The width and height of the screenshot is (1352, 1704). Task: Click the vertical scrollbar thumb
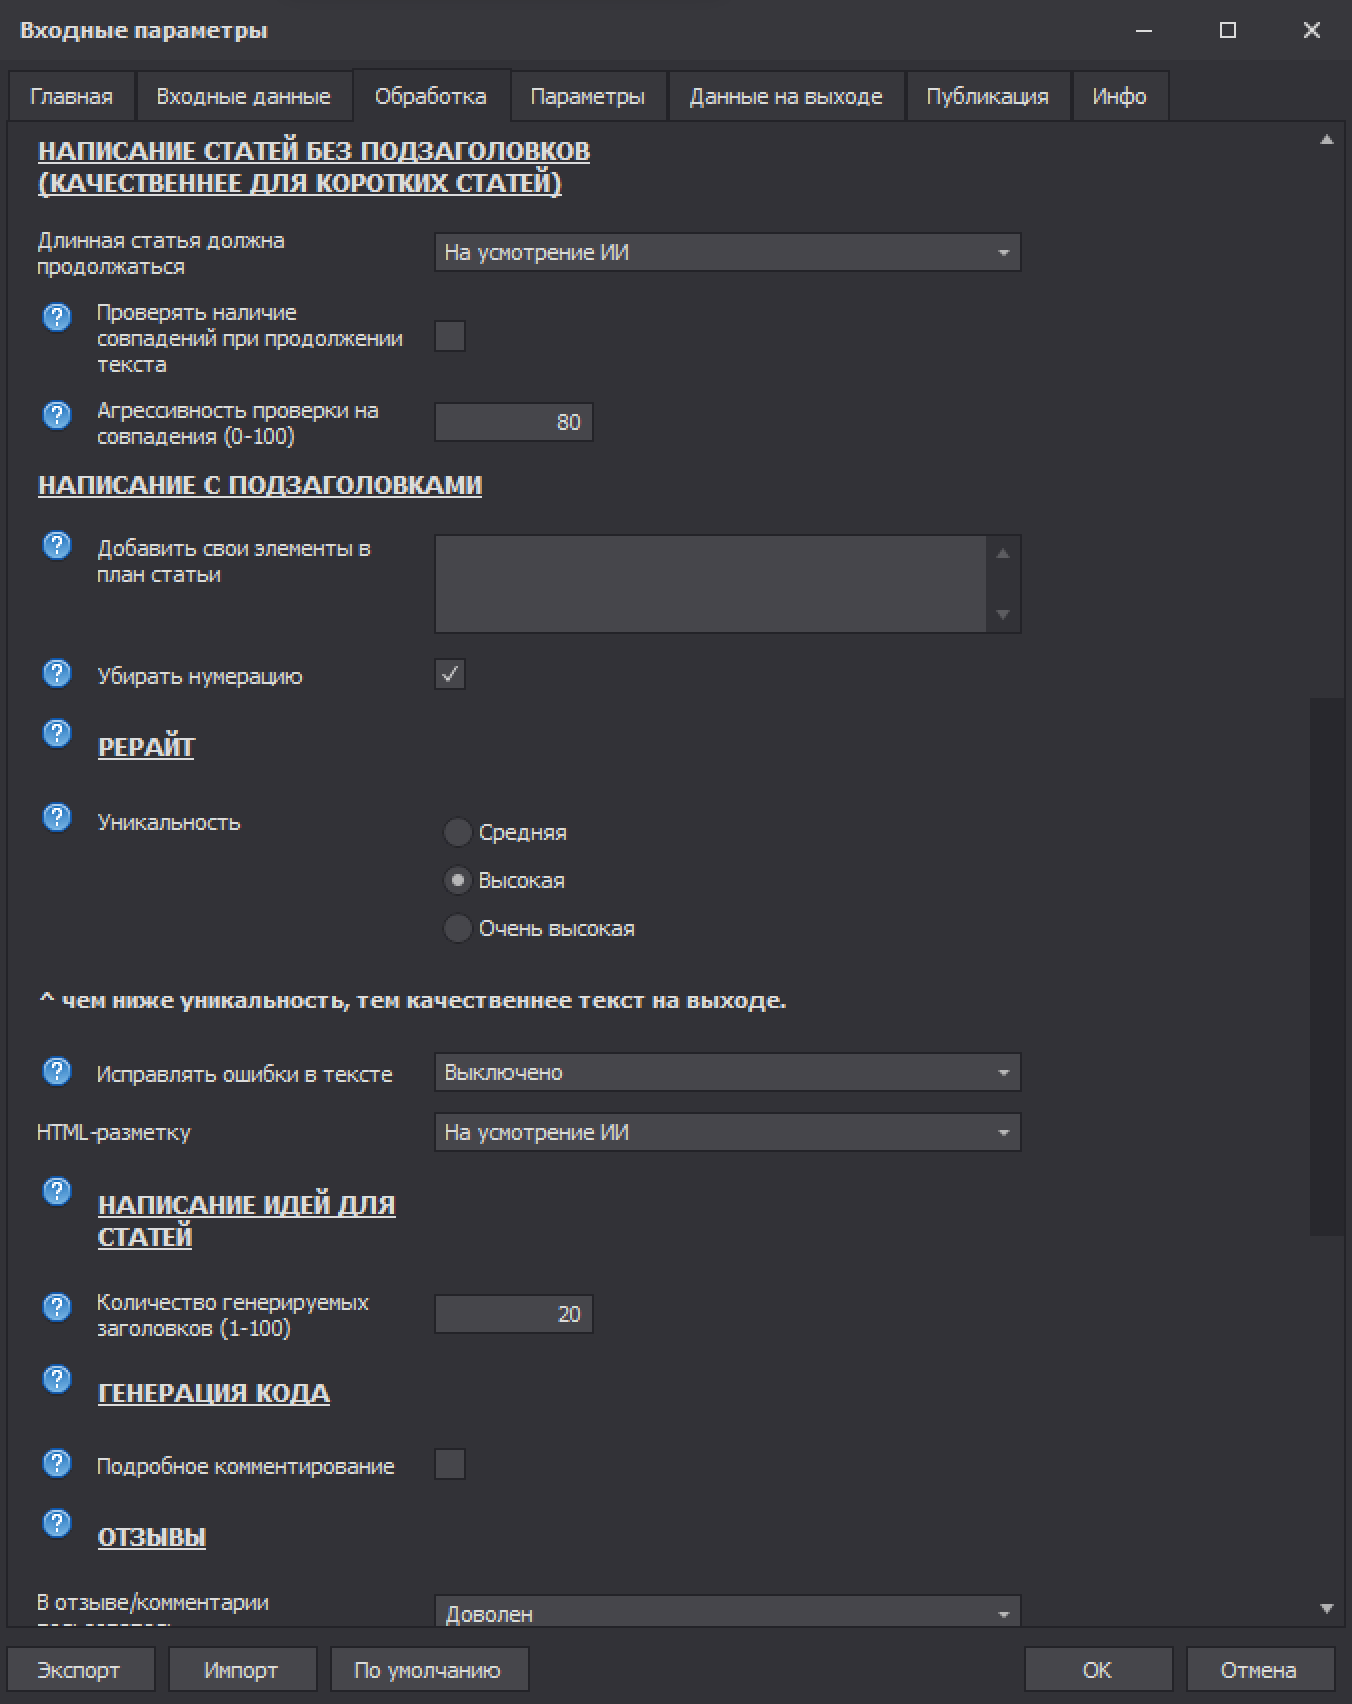(1327, 966)
